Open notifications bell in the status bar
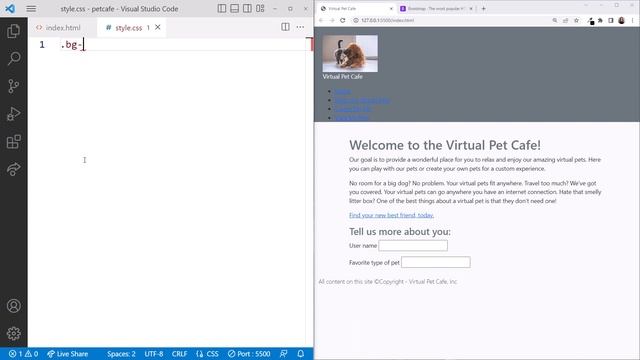640x360 pixels. [301, 354]
